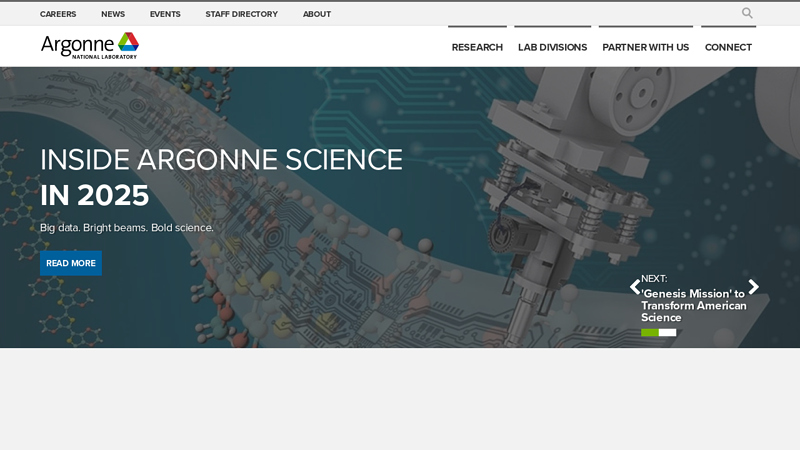This screenshot has height=450, width=800.
Task: Select the green first slide indicator
Action: pyautogui.click(x=650, y=333)
